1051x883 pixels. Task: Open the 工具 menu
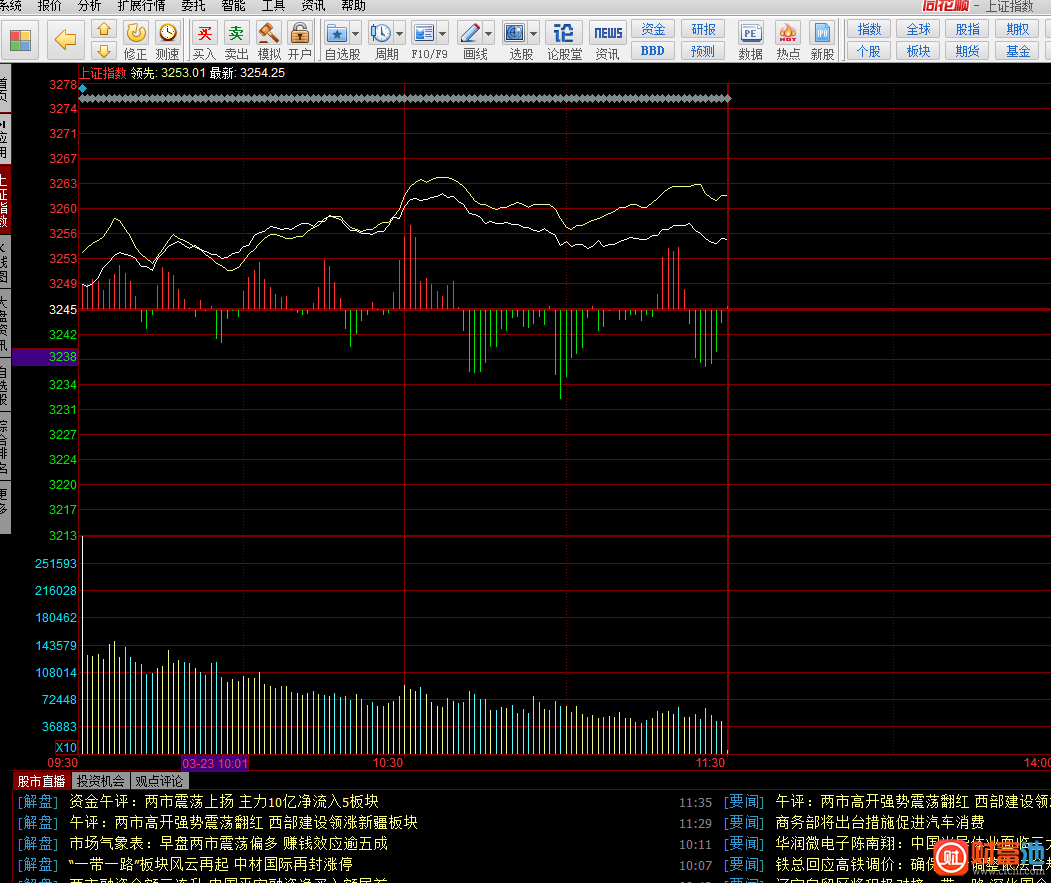273,6
